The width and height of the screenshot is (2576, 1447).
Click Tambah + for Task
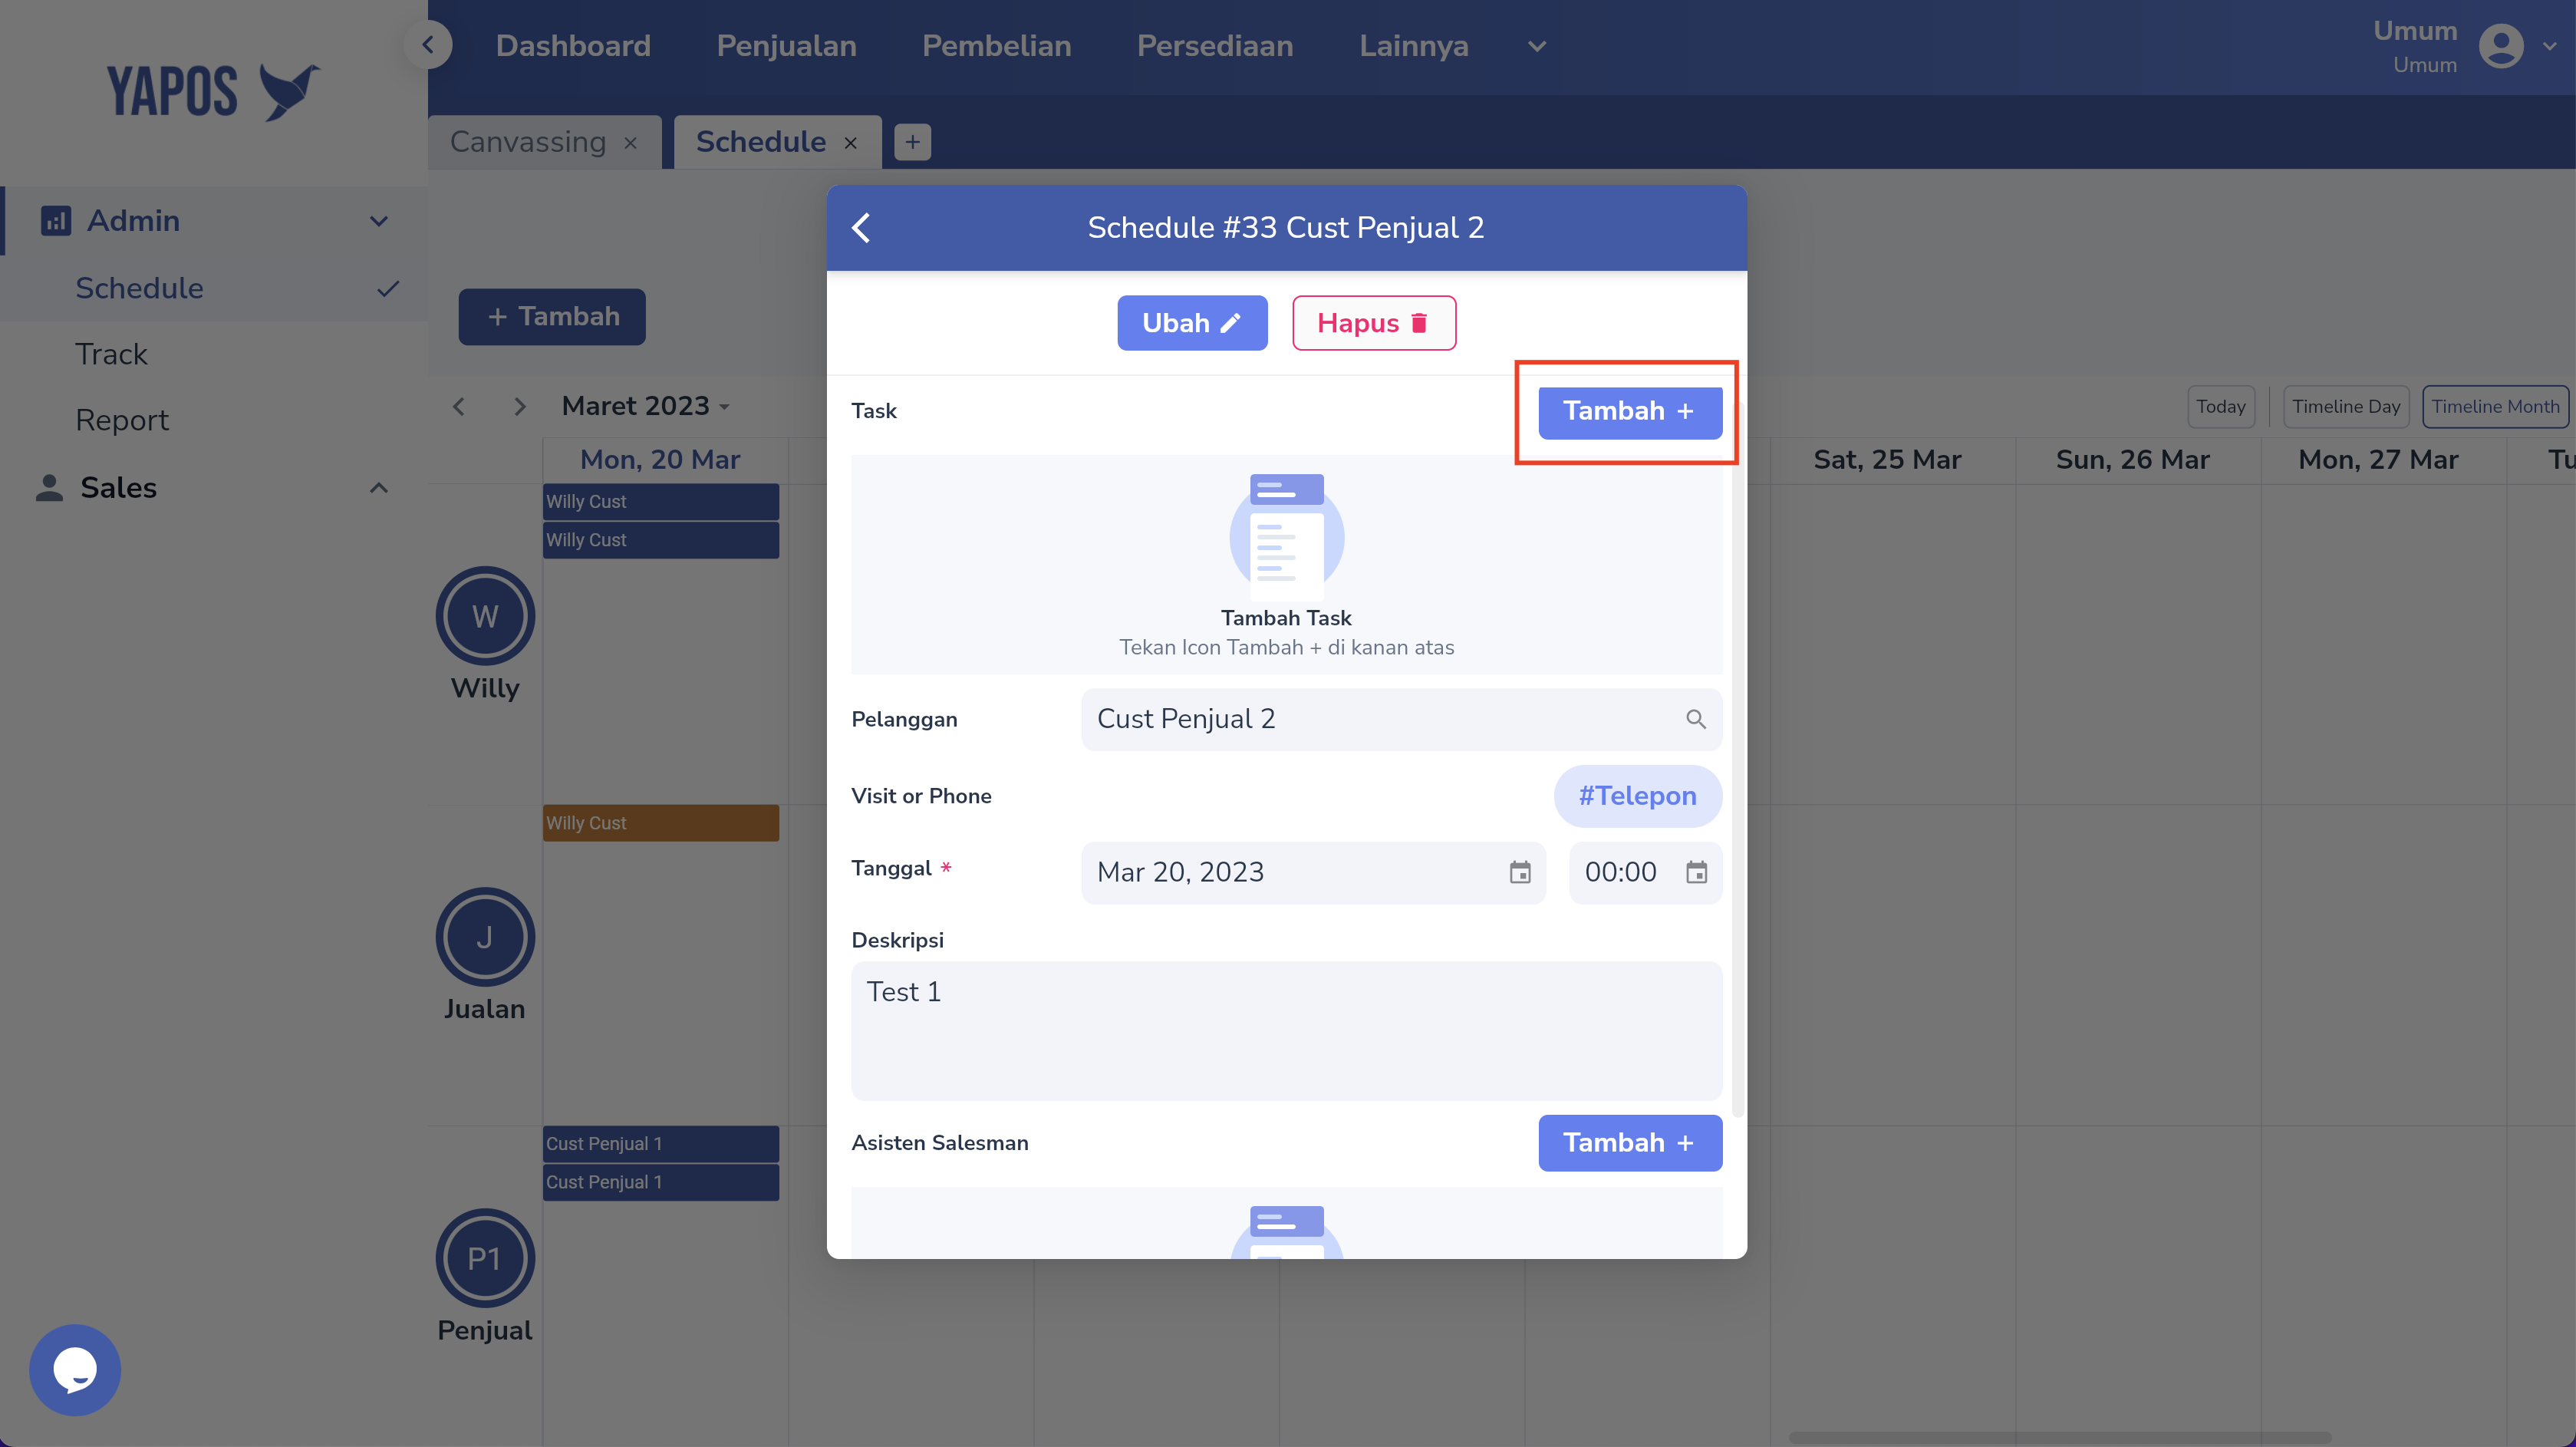click(1630, 411)
